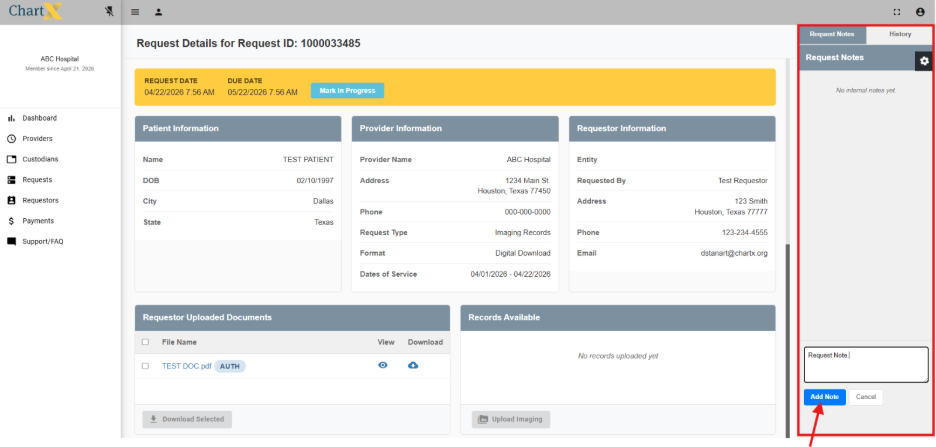The width and height of the screenshot is (936, 447).
Task: Open Support/FAQ from the sidebar
Action: click(x=43, y=241)
